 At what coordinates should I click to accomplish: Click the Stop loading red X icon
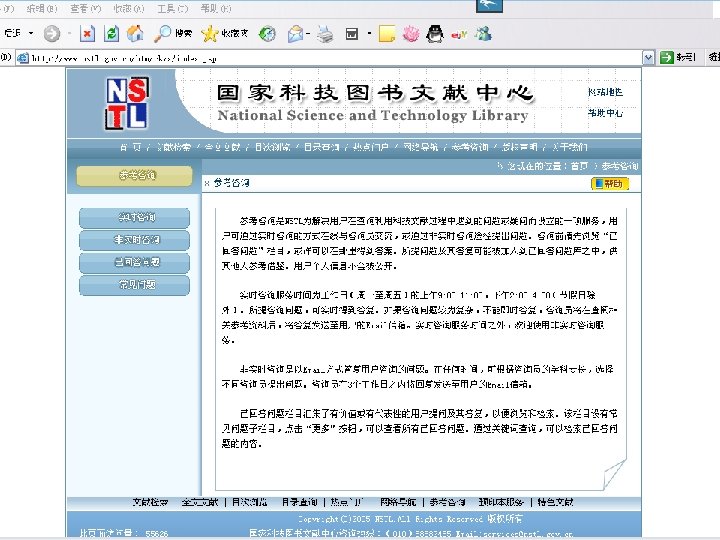(x=87, y=34)
